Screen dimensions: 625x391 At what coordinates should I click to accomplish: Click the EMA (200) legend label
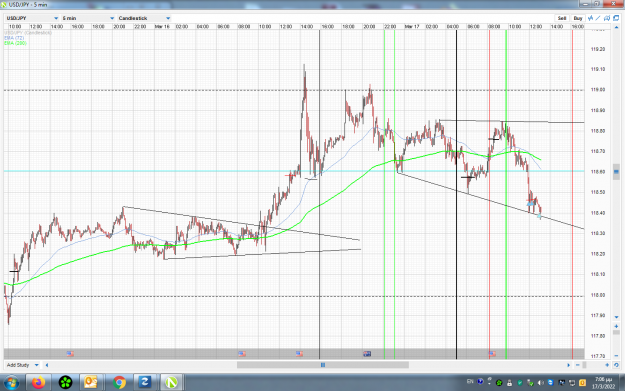pos(16,43)
